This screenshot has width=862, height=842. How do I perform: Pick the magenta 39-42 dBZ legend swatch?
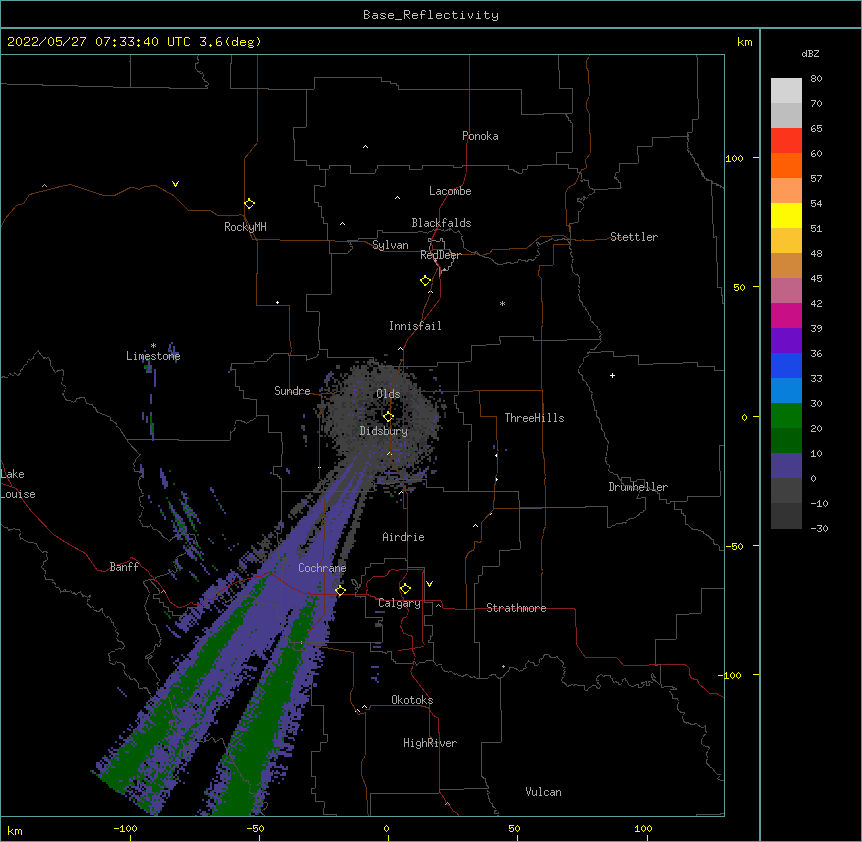(x=786, y=315)
